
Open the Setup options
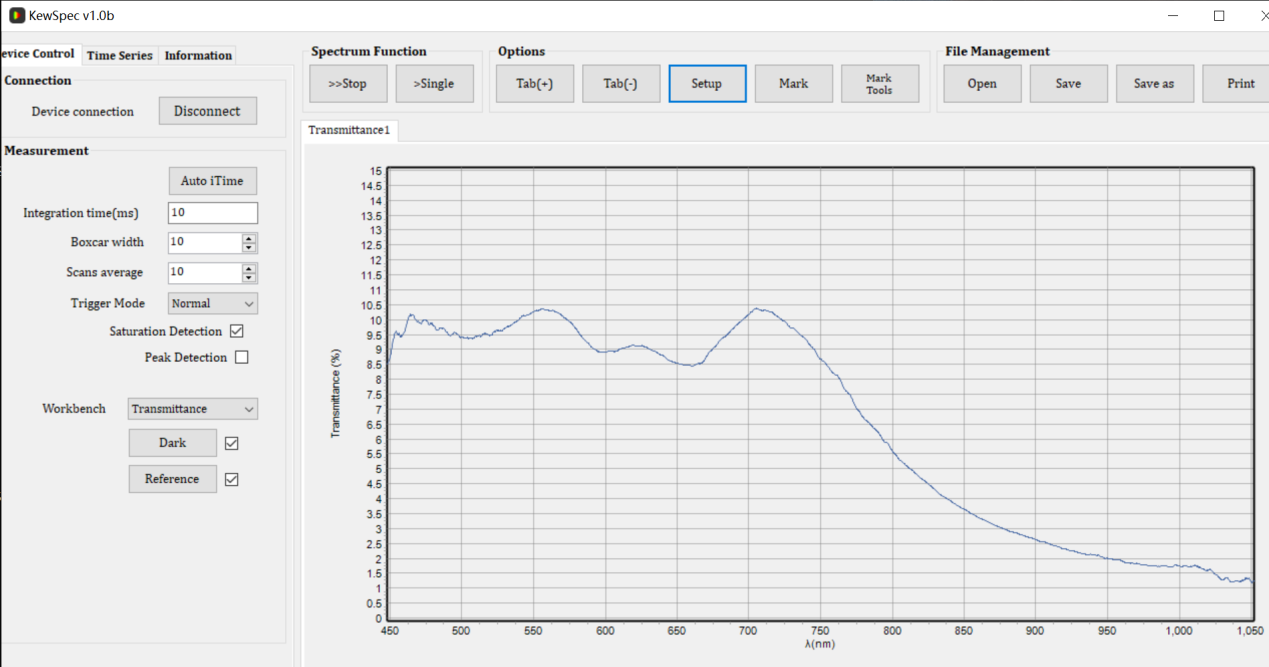707,84
